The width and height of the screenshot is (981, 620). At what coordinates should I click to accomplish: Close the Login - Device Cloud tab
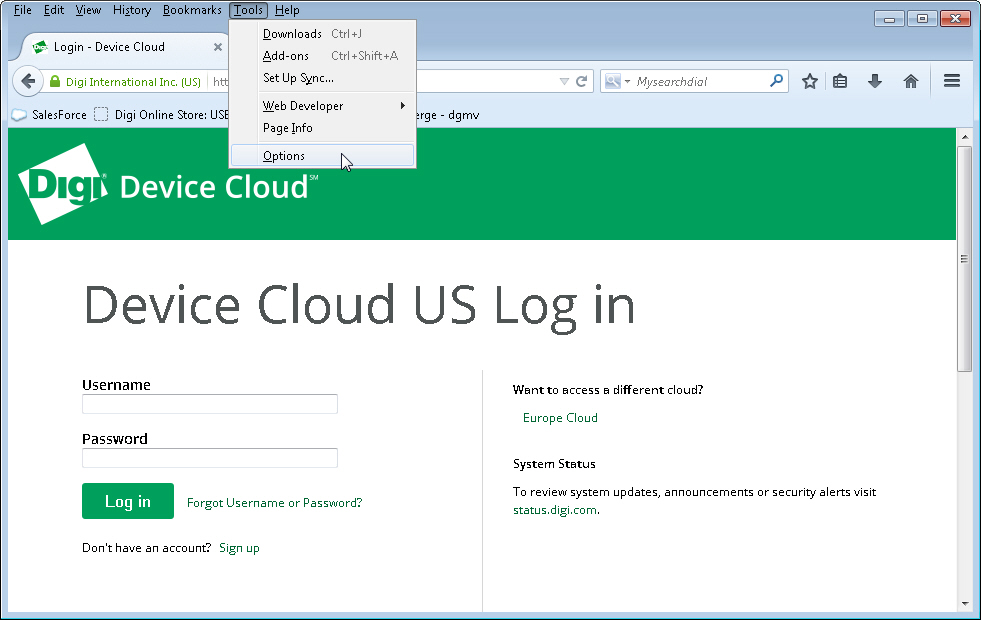(218, 47)
